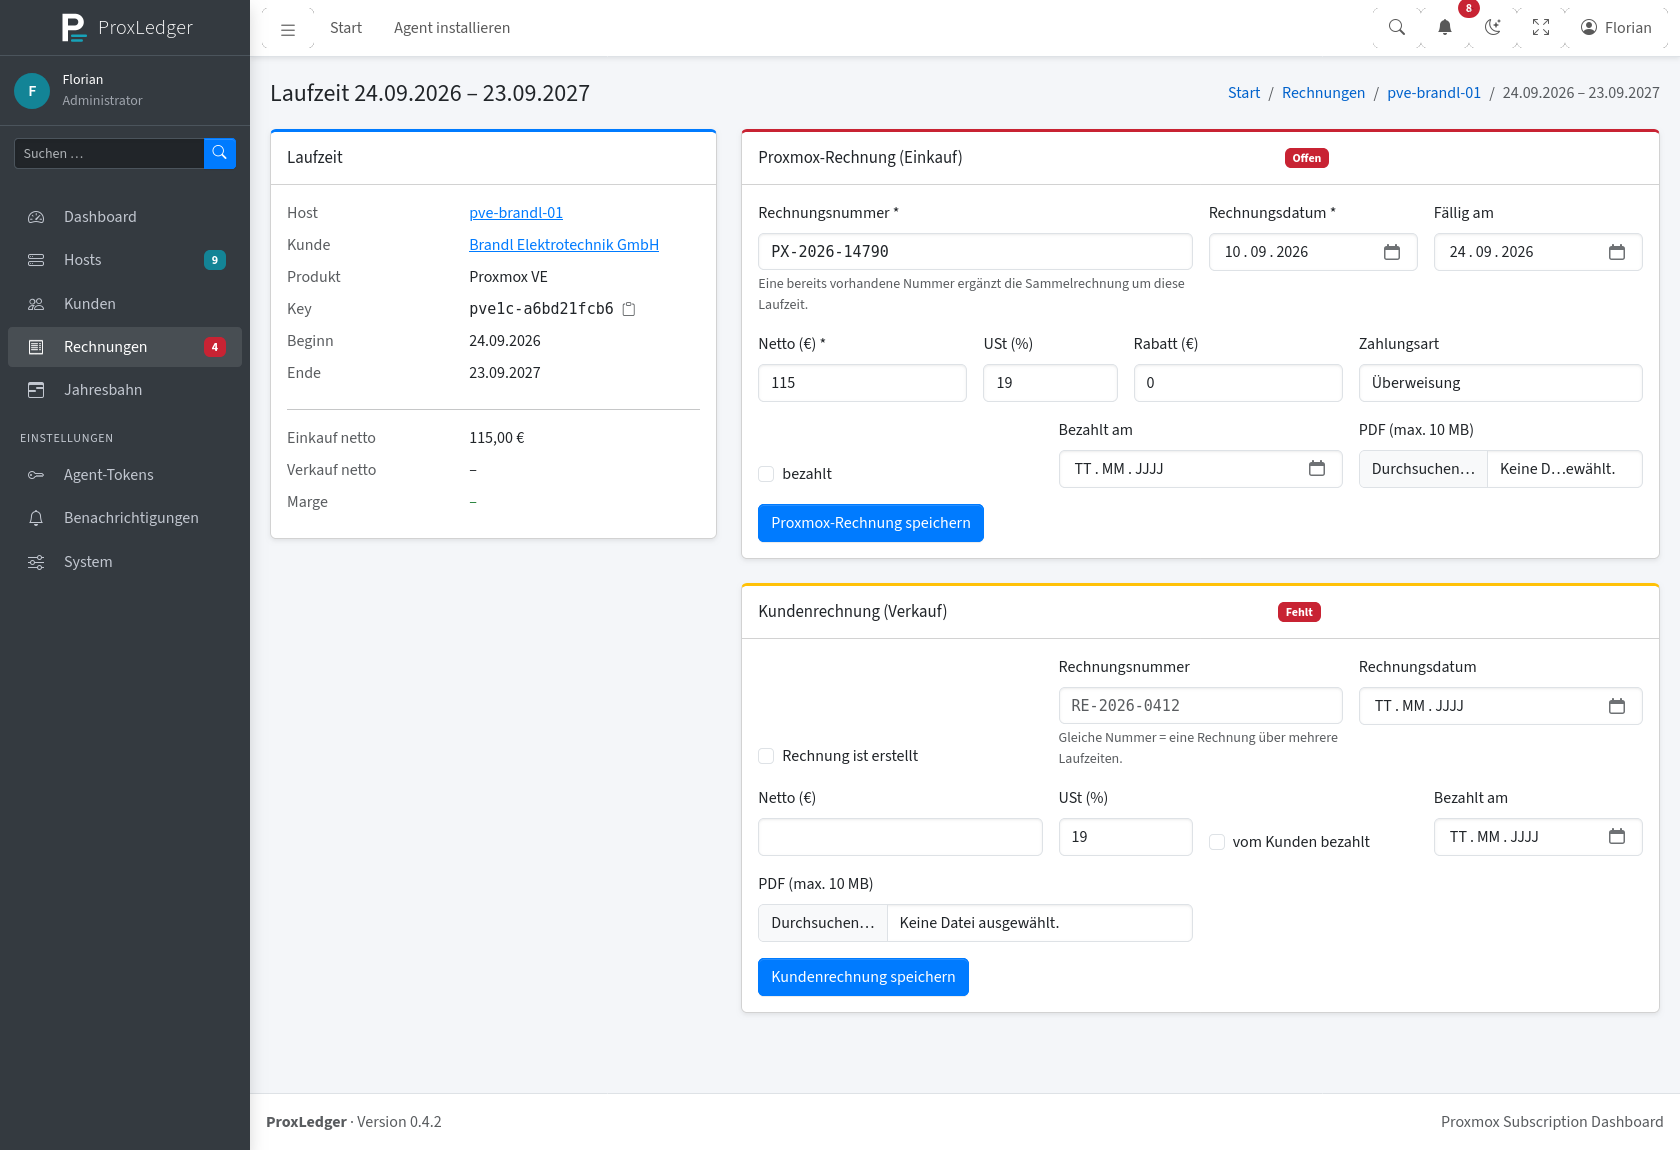Screen dimensions: 1680x1150
Task: Click the fullscreen expand icon
Action: point(1541,28)
